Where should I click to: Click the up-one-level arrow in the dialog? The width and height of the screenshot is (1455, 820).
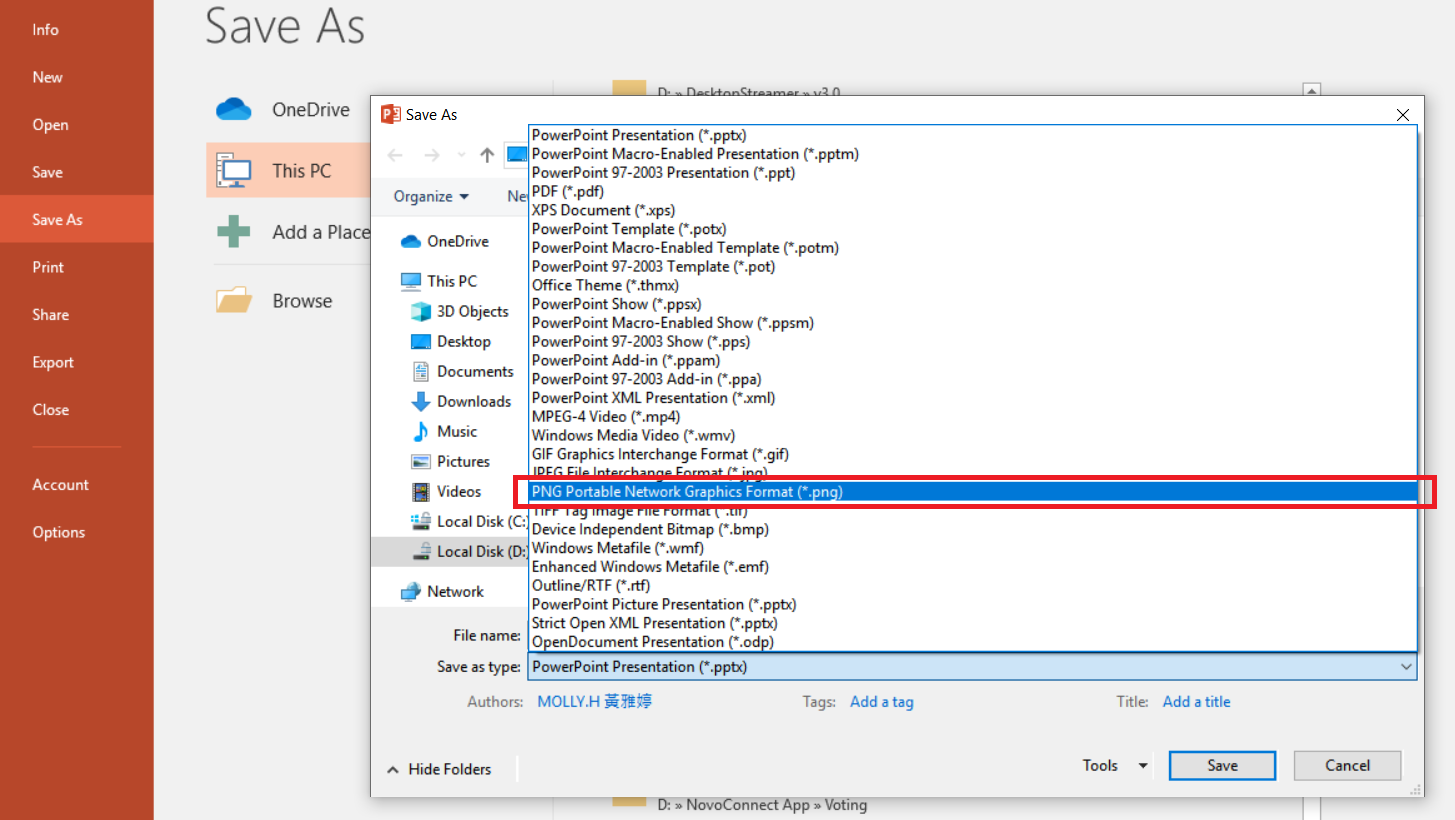(487, 155)
